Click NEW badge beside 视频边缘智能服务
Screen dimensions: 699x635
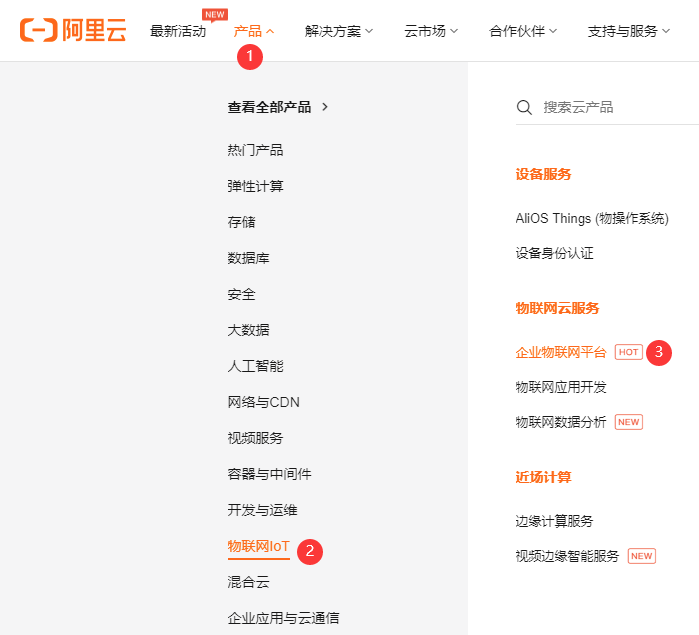click(641, 556)
